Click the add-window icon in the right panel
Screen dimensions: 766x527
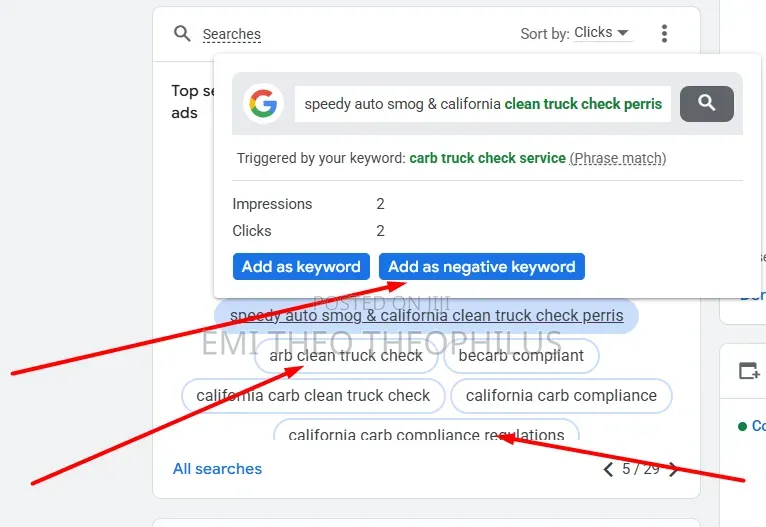pyautogui.click(x=749, y=371)
